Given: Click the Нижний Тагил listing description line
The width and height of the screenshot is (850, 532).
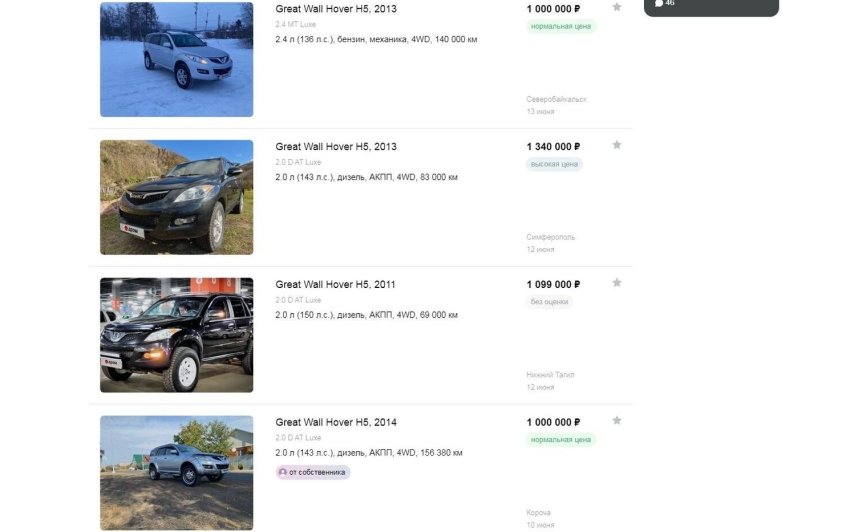Looking at the screenshot, I should coord(366,315).
